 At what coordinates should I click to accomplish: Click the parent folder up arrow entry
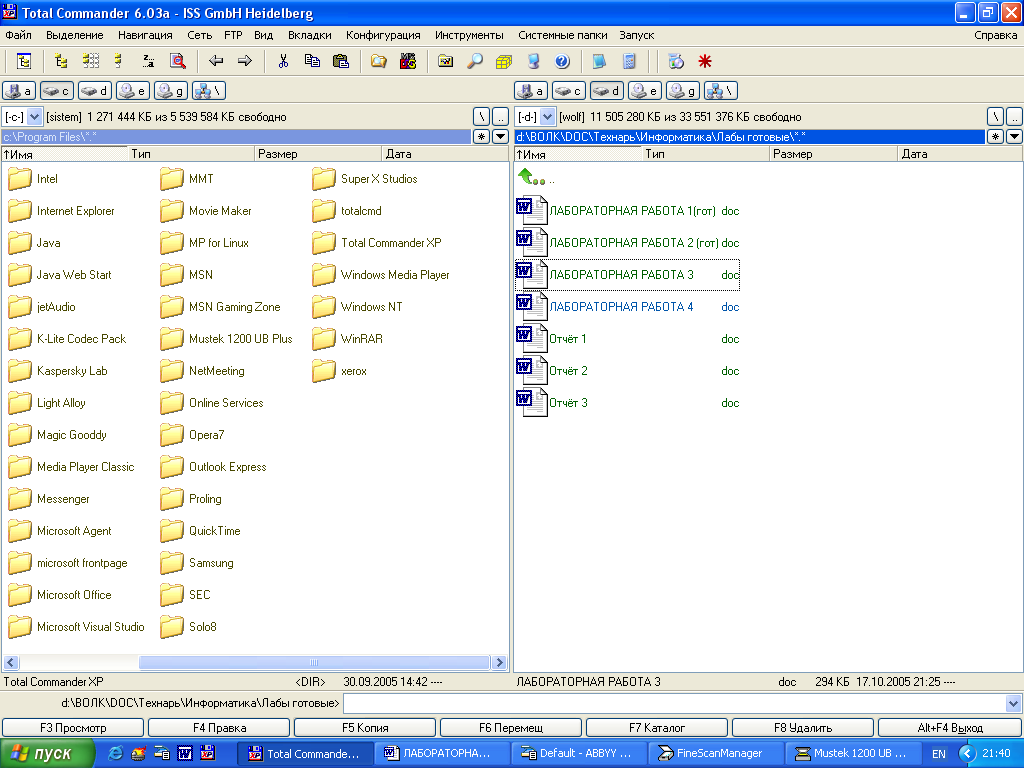(536, 178)
